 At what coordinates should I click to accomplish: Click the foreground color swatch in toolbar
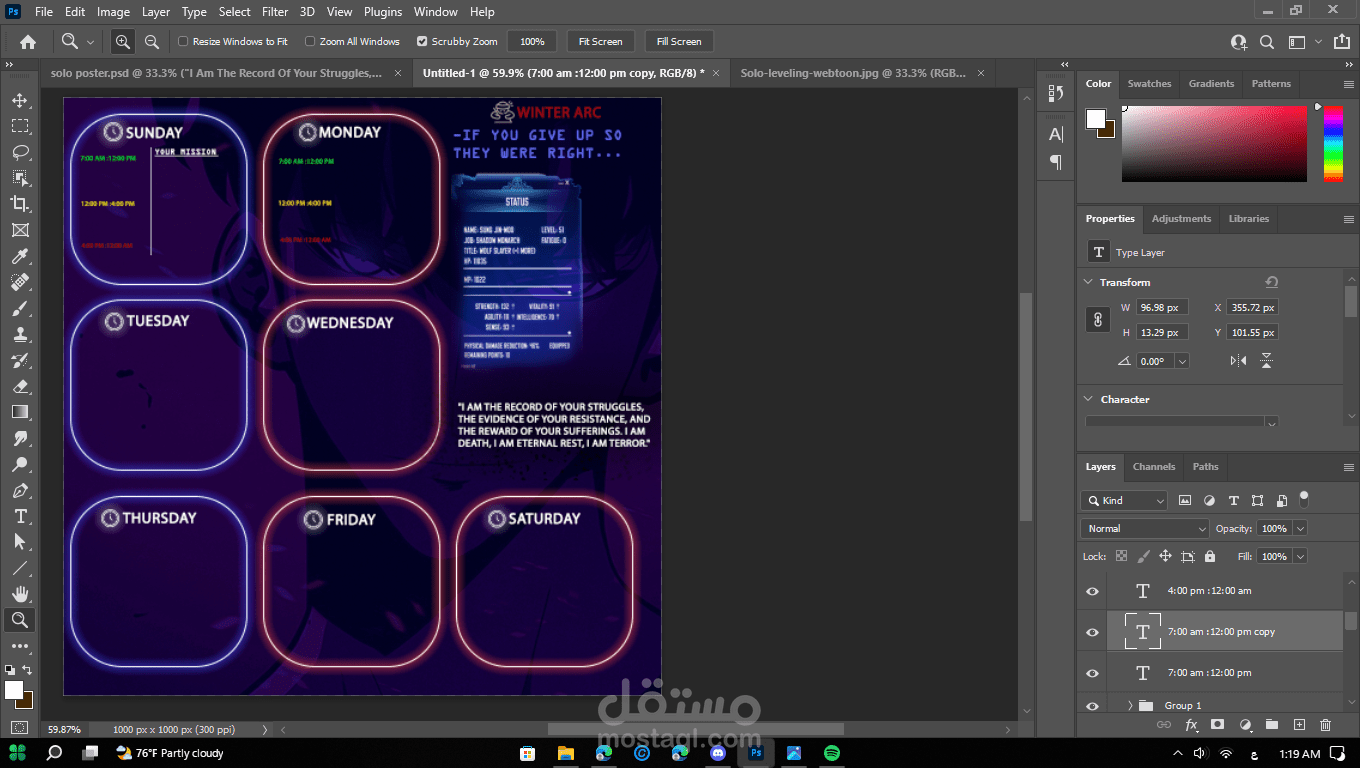click(x=14, y=690)
